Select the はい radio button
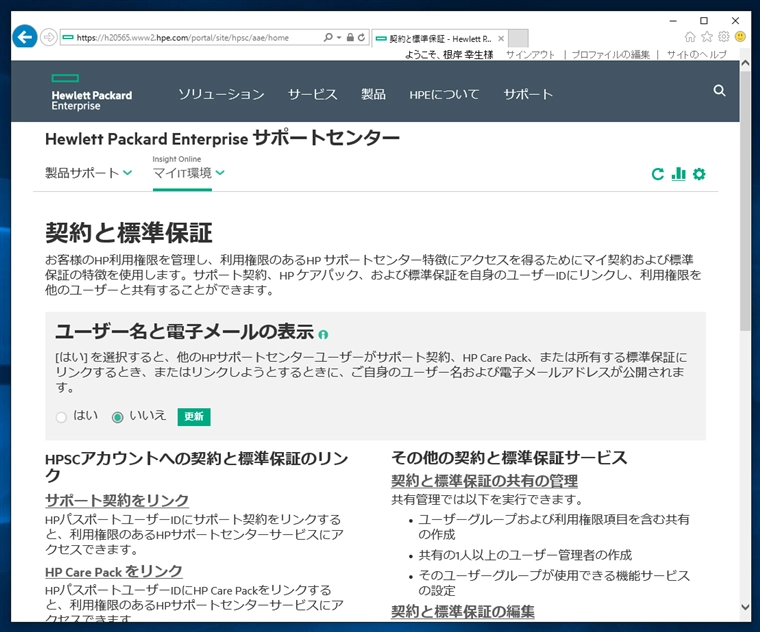 [61, 417]
